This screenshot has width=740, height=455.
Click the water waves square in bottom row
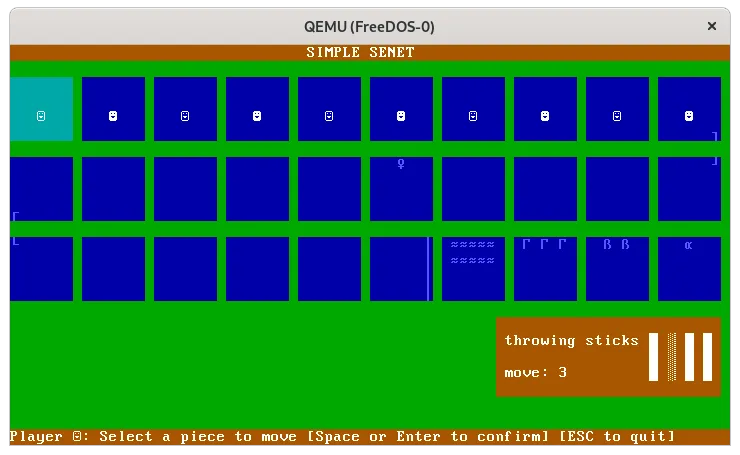pyautogui.click(x=473, y=269)
